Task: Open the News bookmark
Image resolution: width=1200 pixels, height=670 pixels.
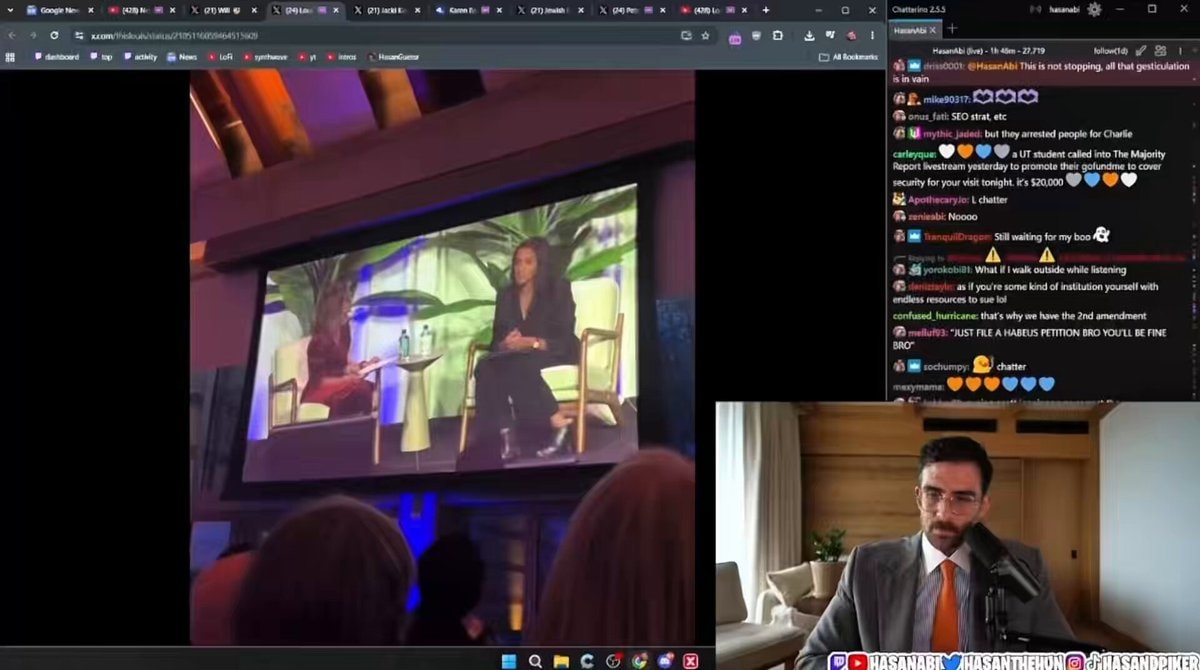Action: coord(182,57)
